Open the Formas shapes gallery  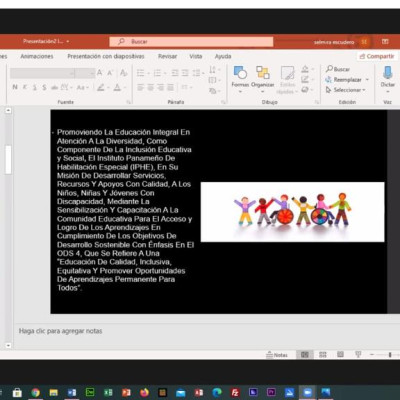coord(240,79)
